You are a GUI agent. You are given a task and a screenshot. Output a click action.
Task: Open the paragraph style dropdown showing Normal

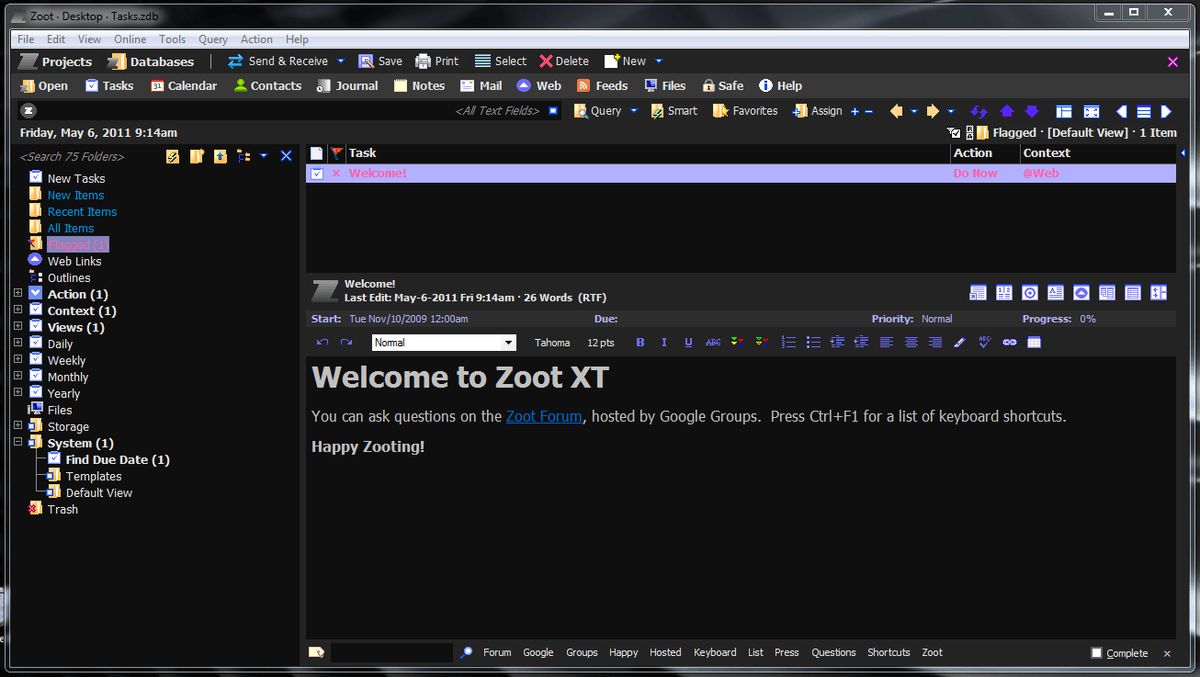pos(443,342)
